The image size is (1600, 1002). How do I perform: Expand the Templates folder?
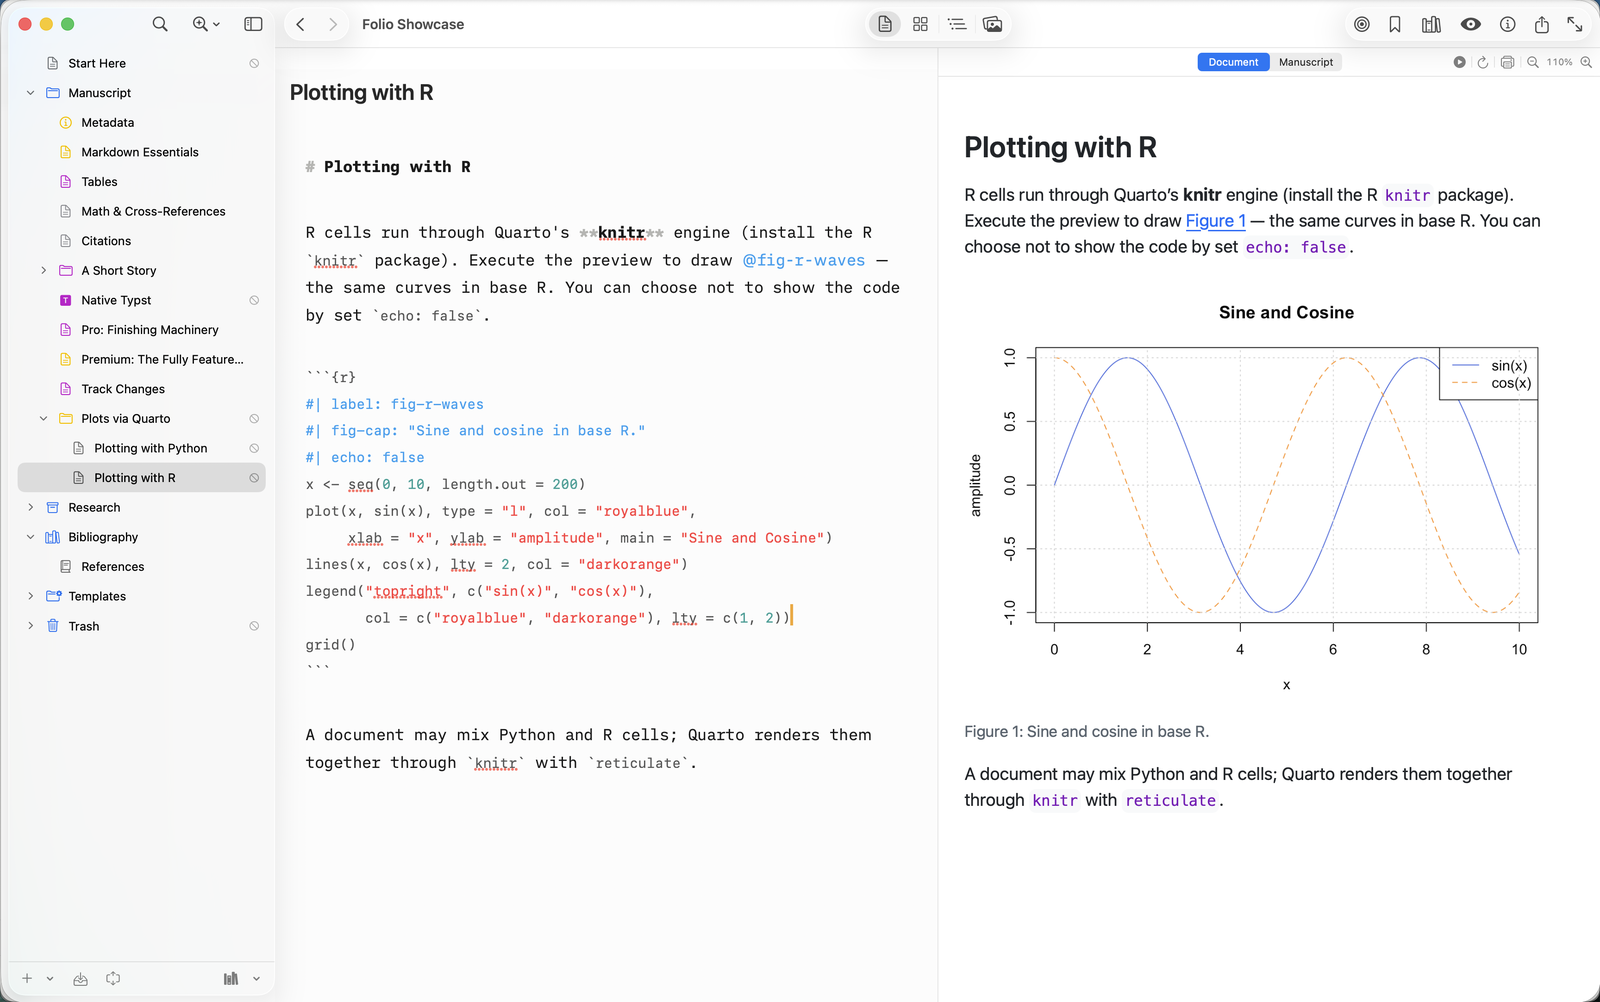click(30, 597)
